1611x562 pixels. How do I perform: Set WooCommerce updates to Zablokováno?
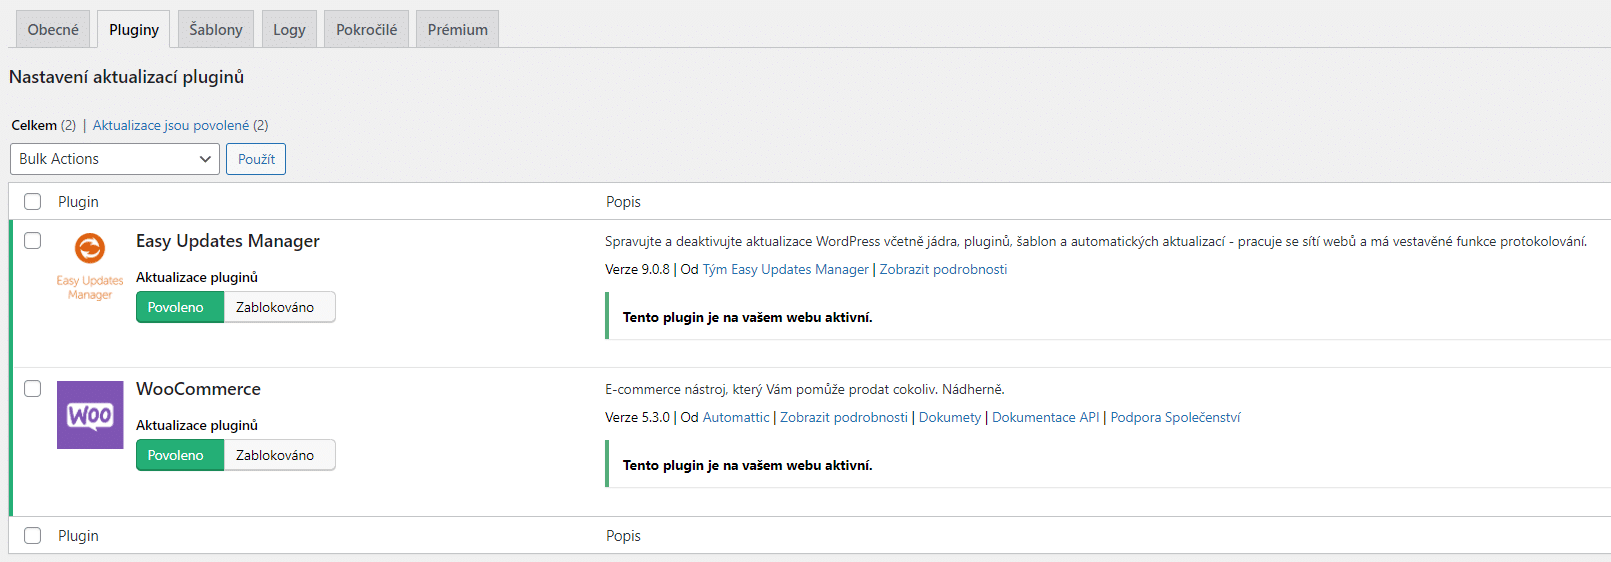(x=280, y=455)
